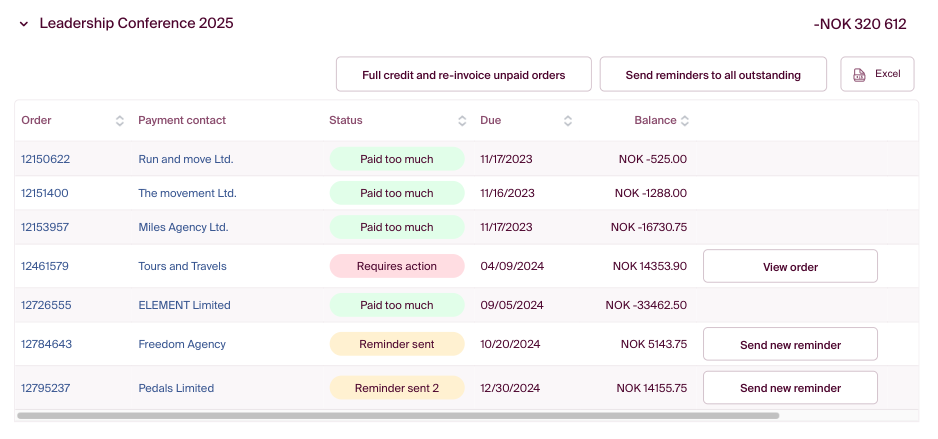This screenshot has width=938, height=439.
Task: Click balance NOK -16730.75
Action: tap(649, 227)
